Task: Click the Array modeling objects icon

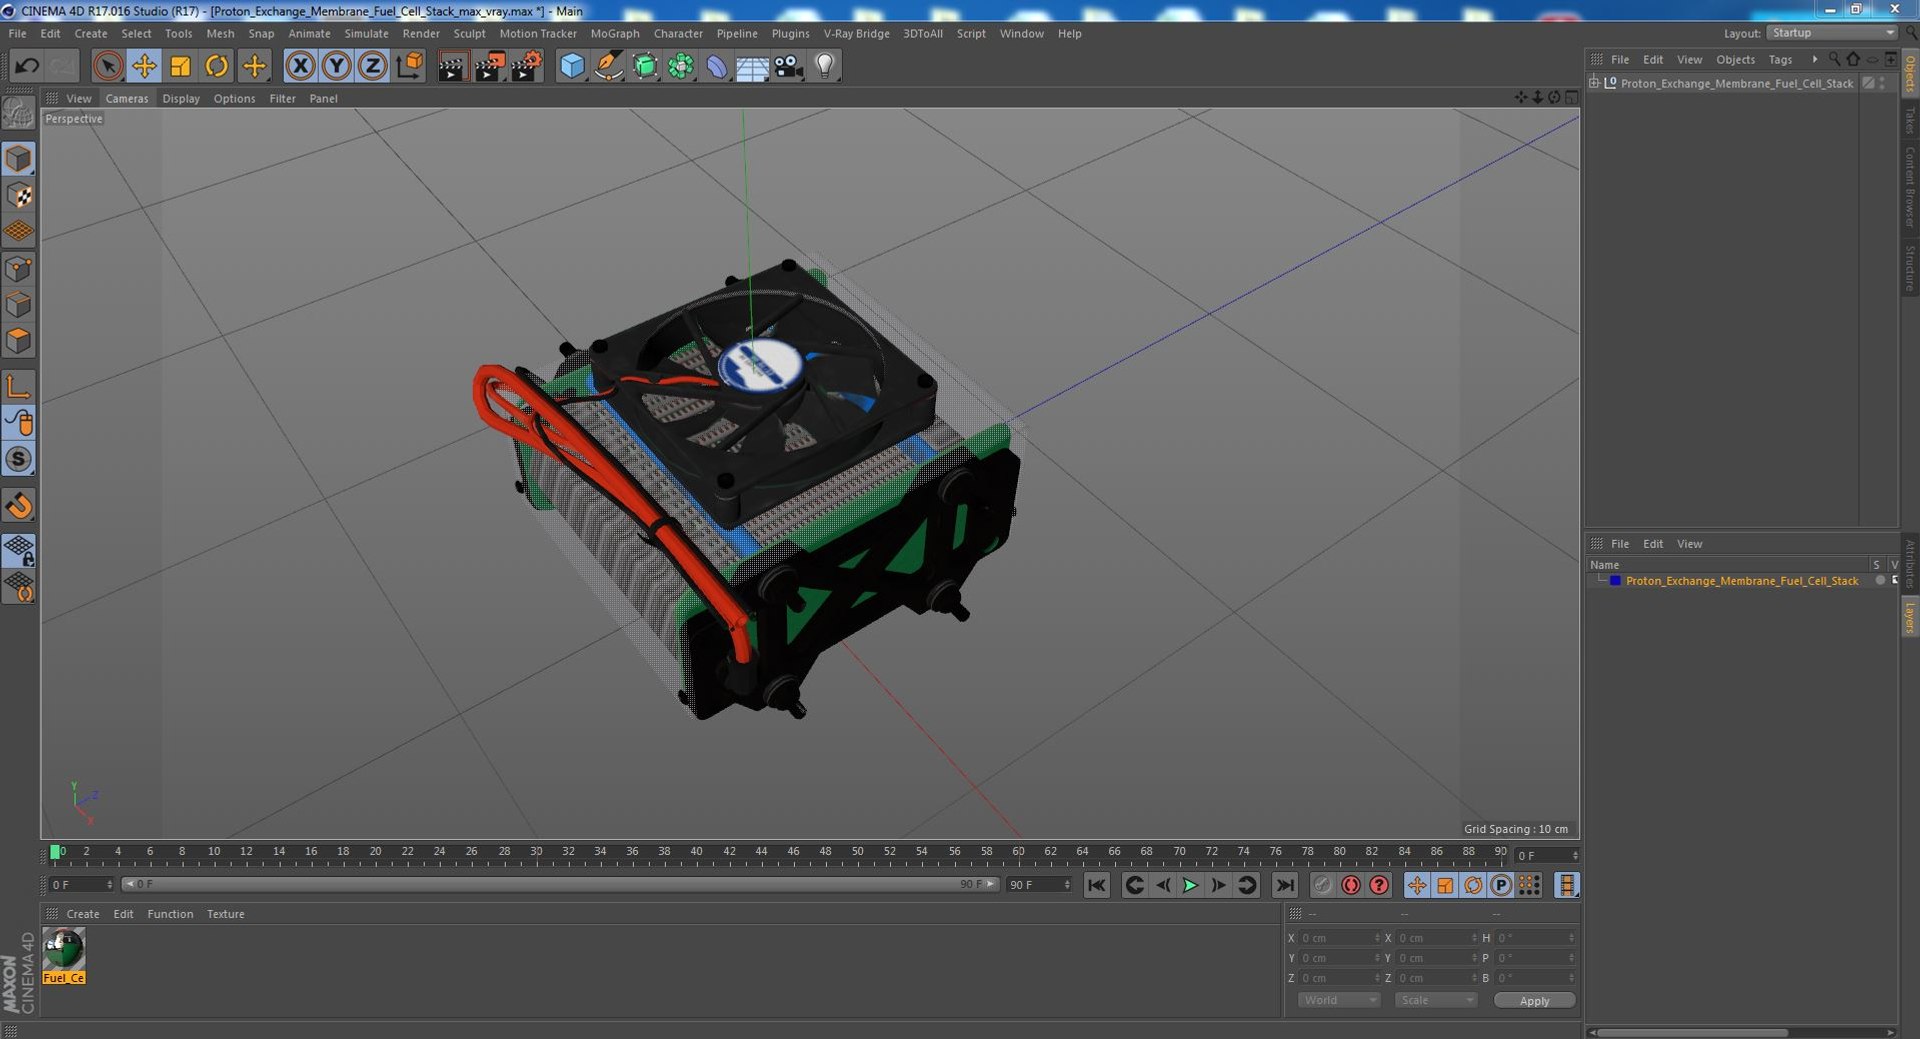Action: (681, 66)
